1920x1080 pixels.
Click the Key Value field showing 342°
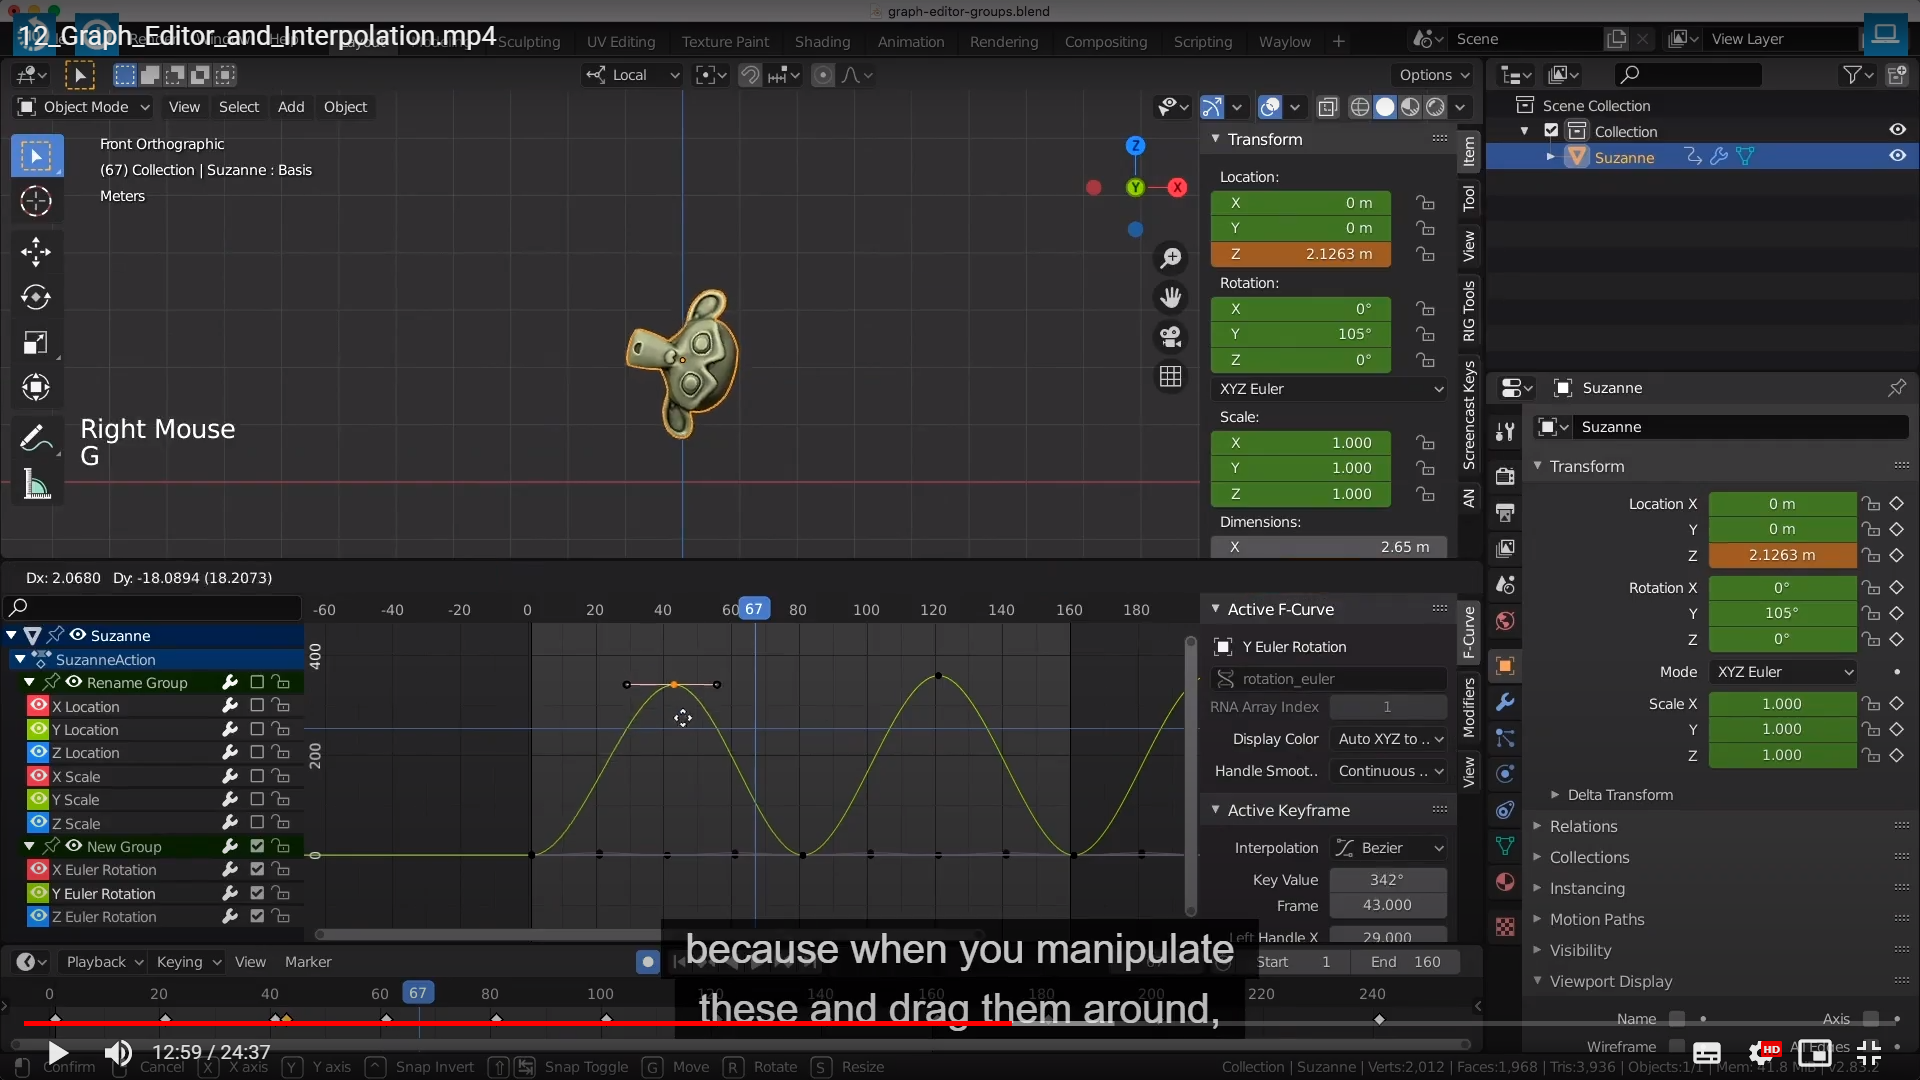point(1387,880)
